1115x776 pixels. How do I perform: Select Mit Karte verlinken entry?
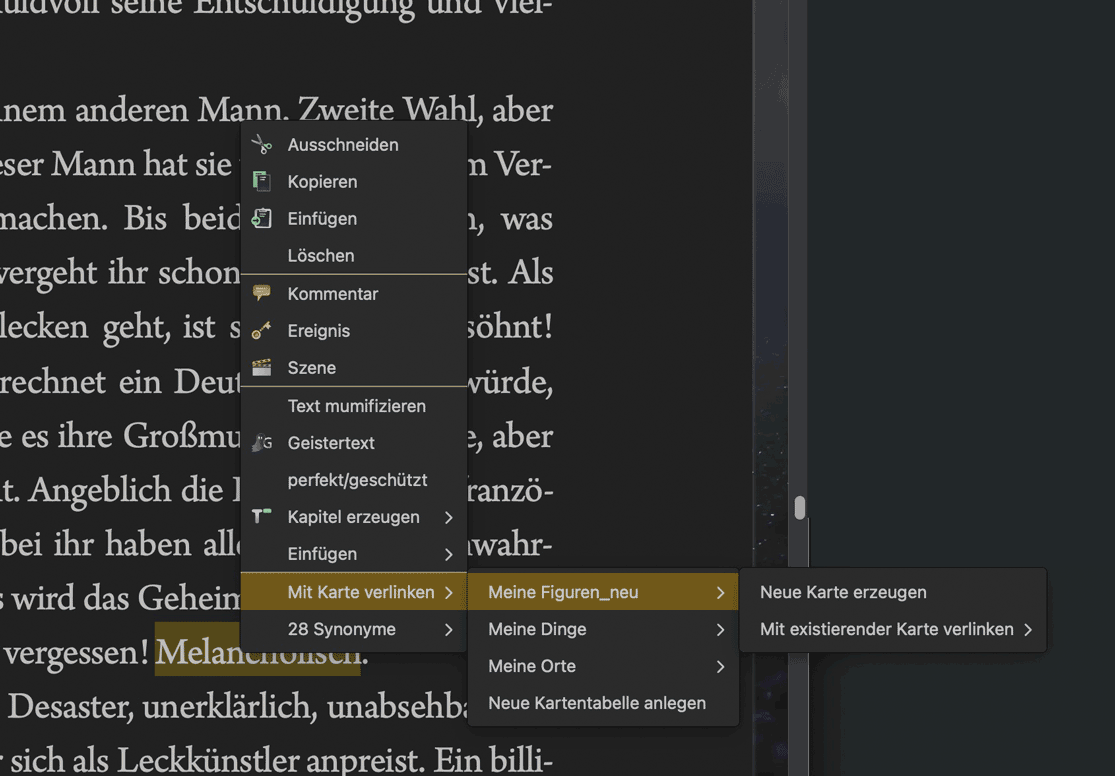click(x=353, y=592)
